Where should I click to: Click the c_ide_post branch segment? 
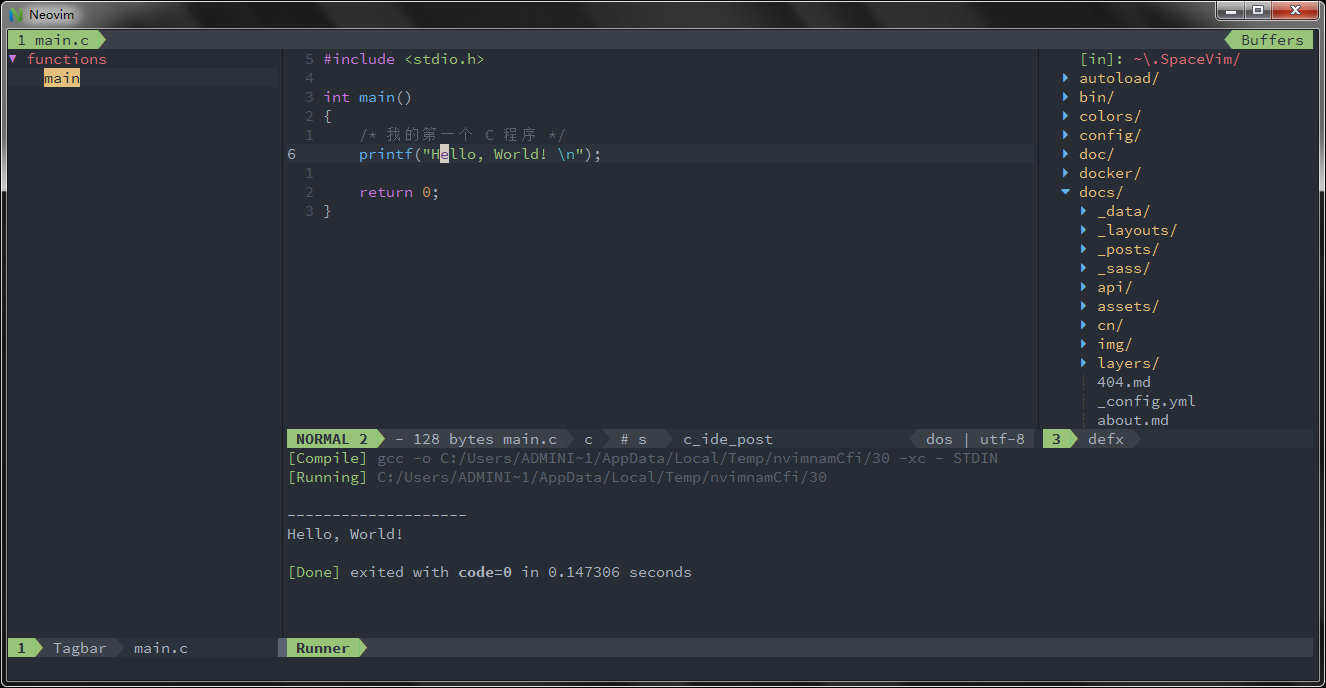coord(728,439)
